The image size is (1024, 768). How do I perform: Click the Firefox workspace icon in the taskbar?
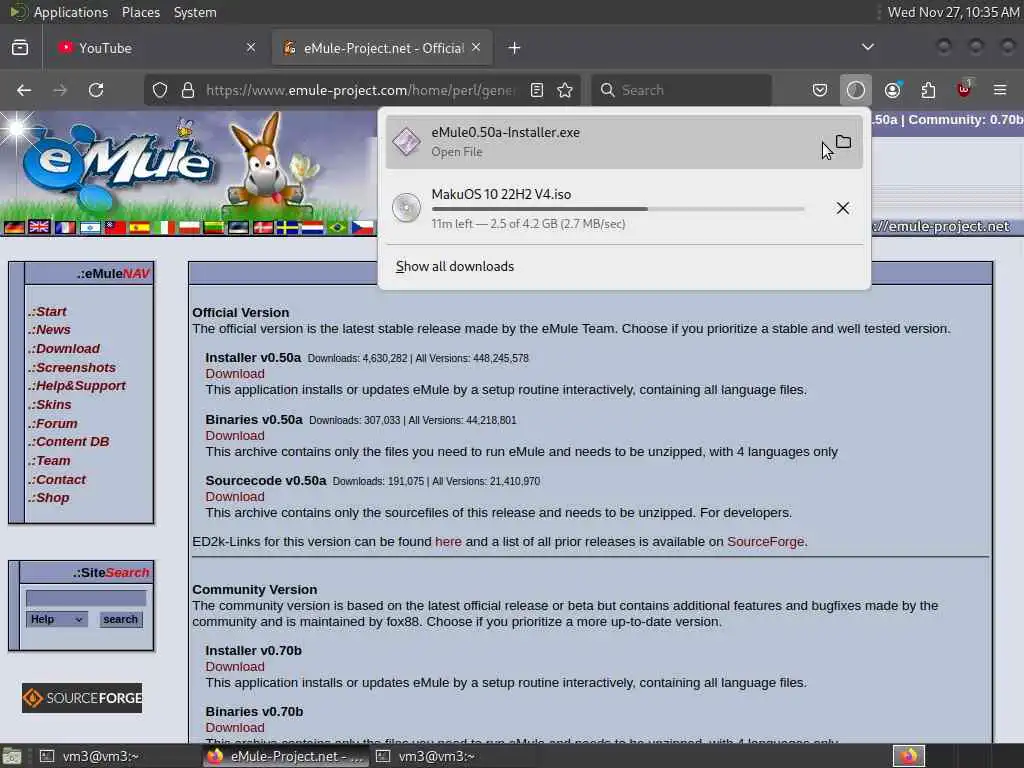click(908, 756)
